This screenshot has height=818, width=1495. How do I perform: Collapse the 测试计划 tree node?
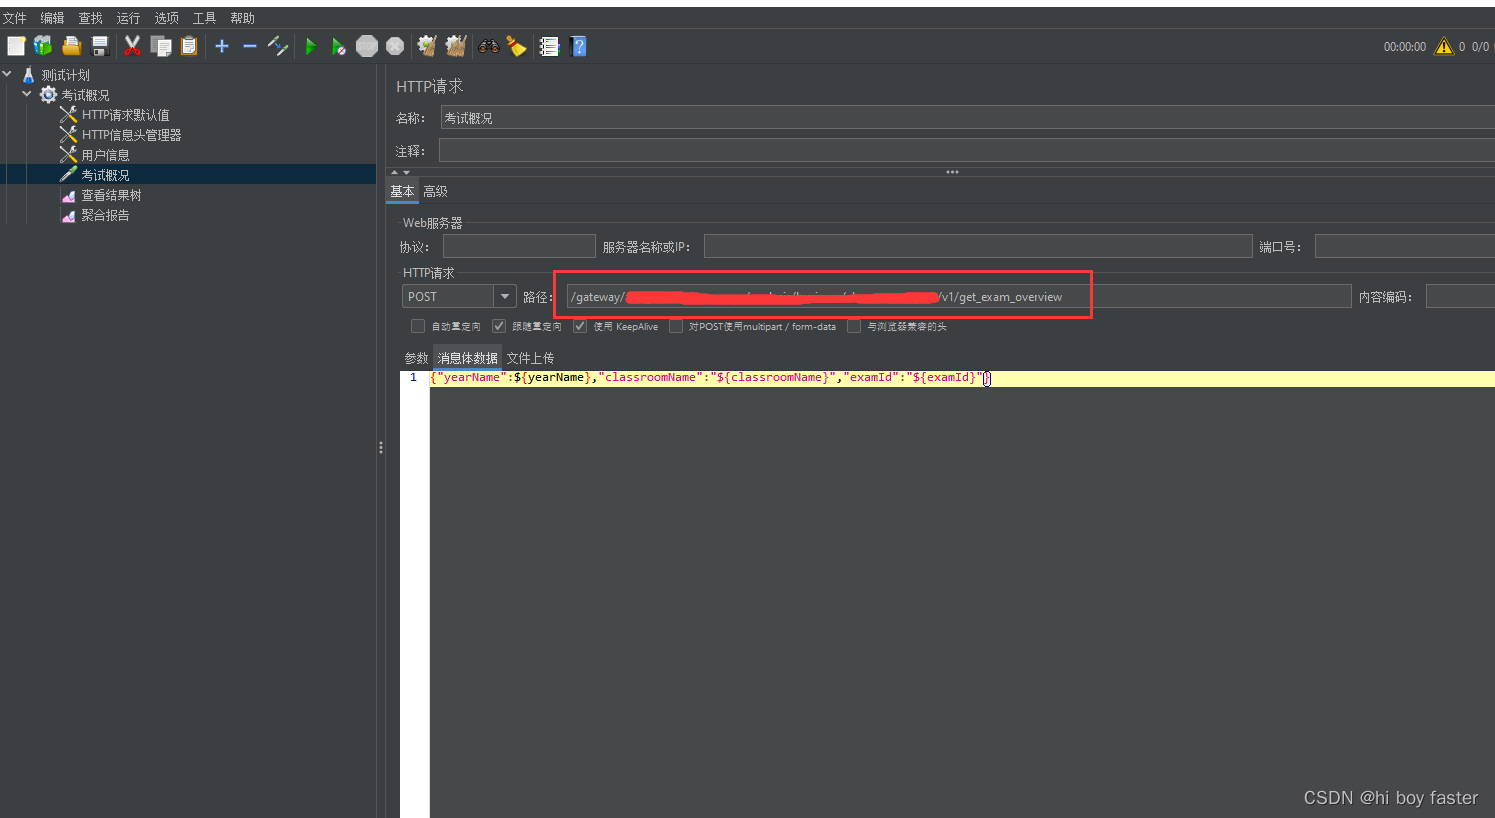pyautogui.click(x=7, y=74)
